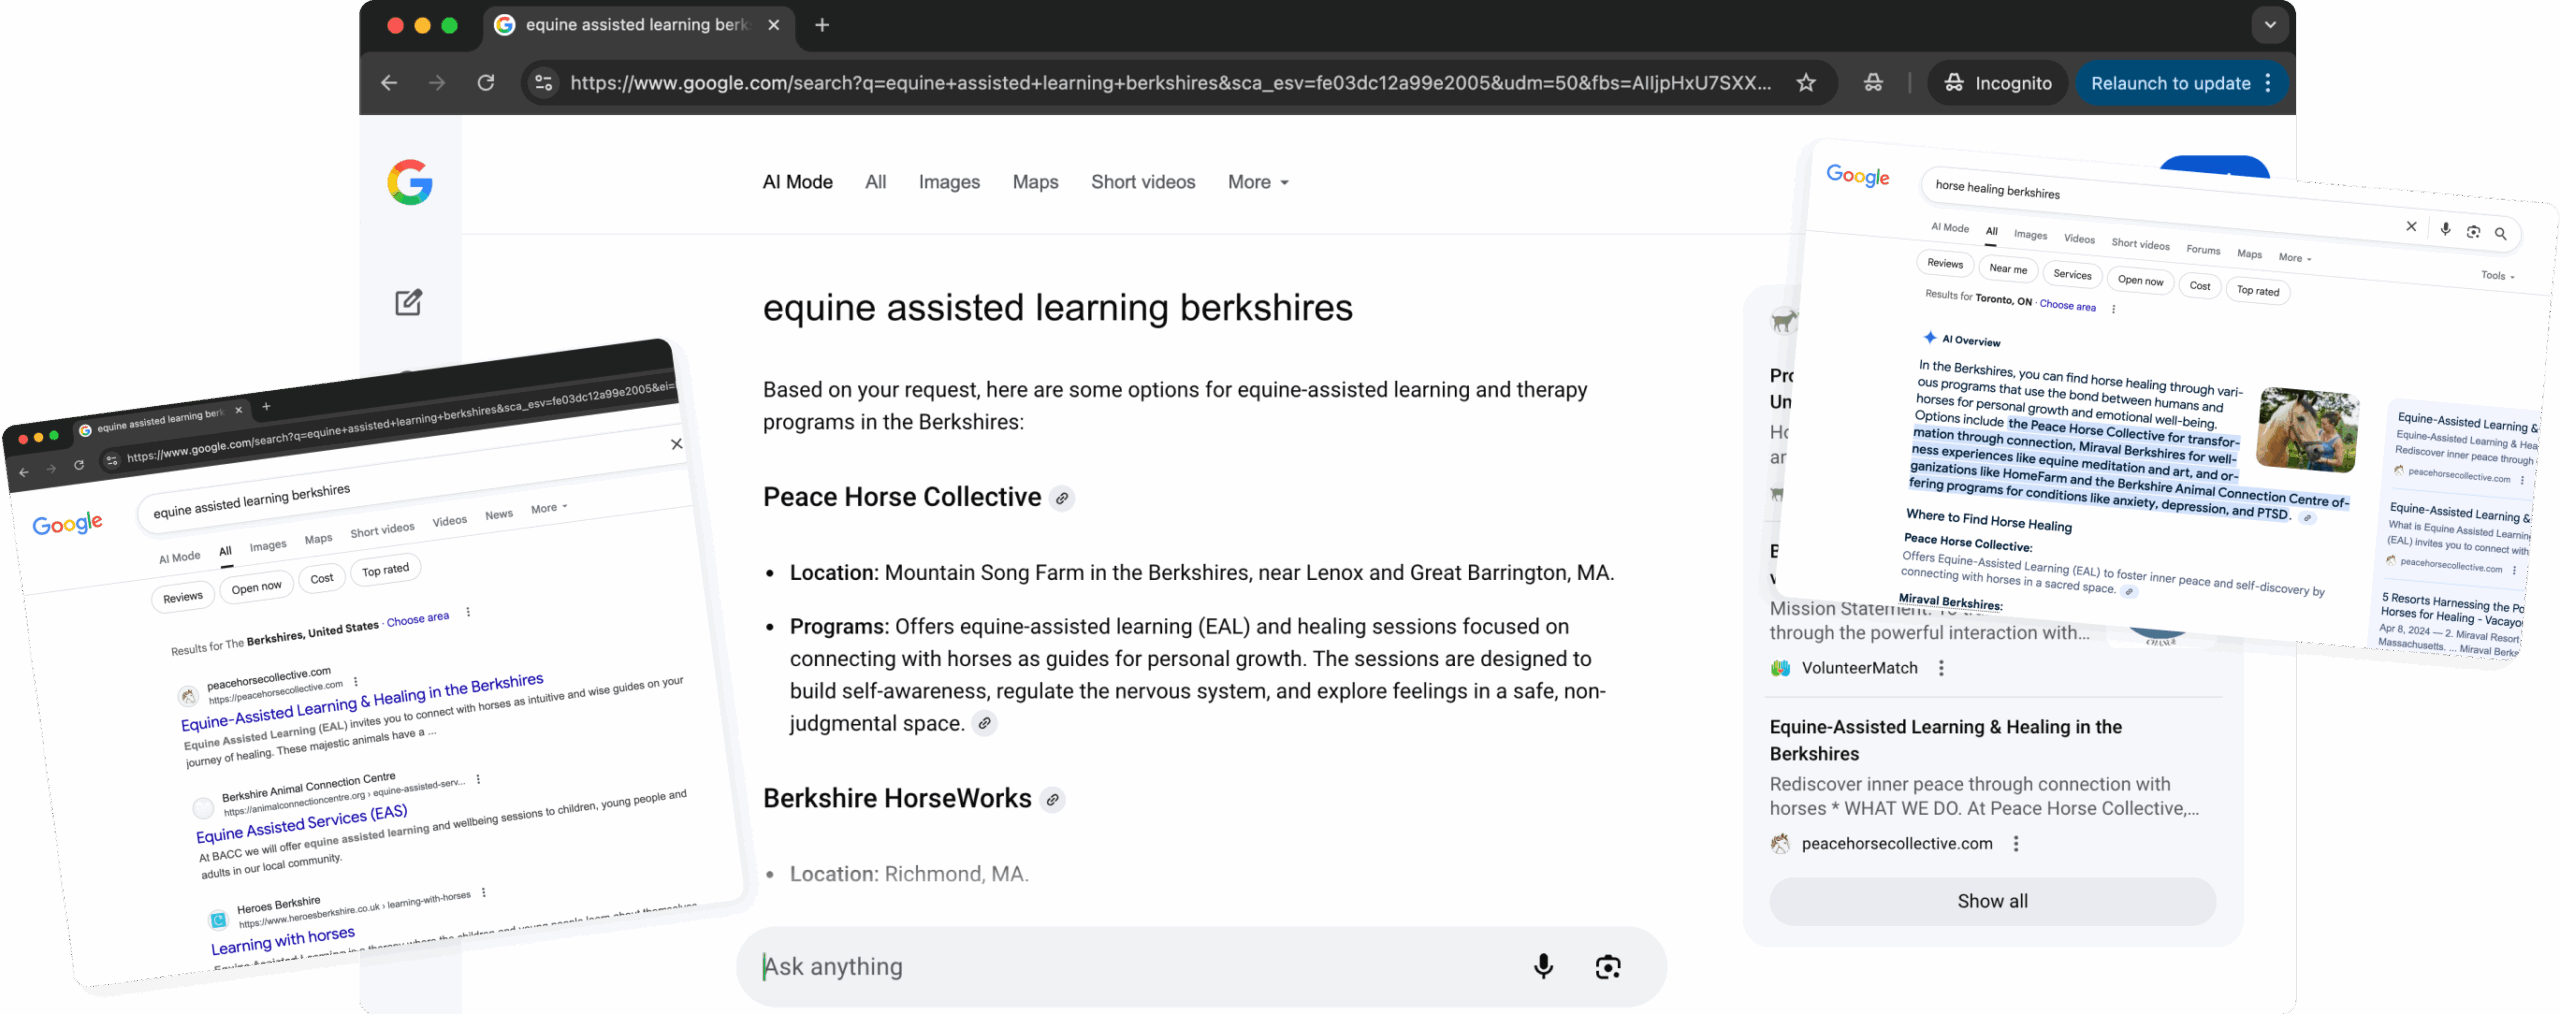Switch to the Images tab
Viewport: 2560px width, 1014px height.
pyautogui.click(x=948, y=182)
